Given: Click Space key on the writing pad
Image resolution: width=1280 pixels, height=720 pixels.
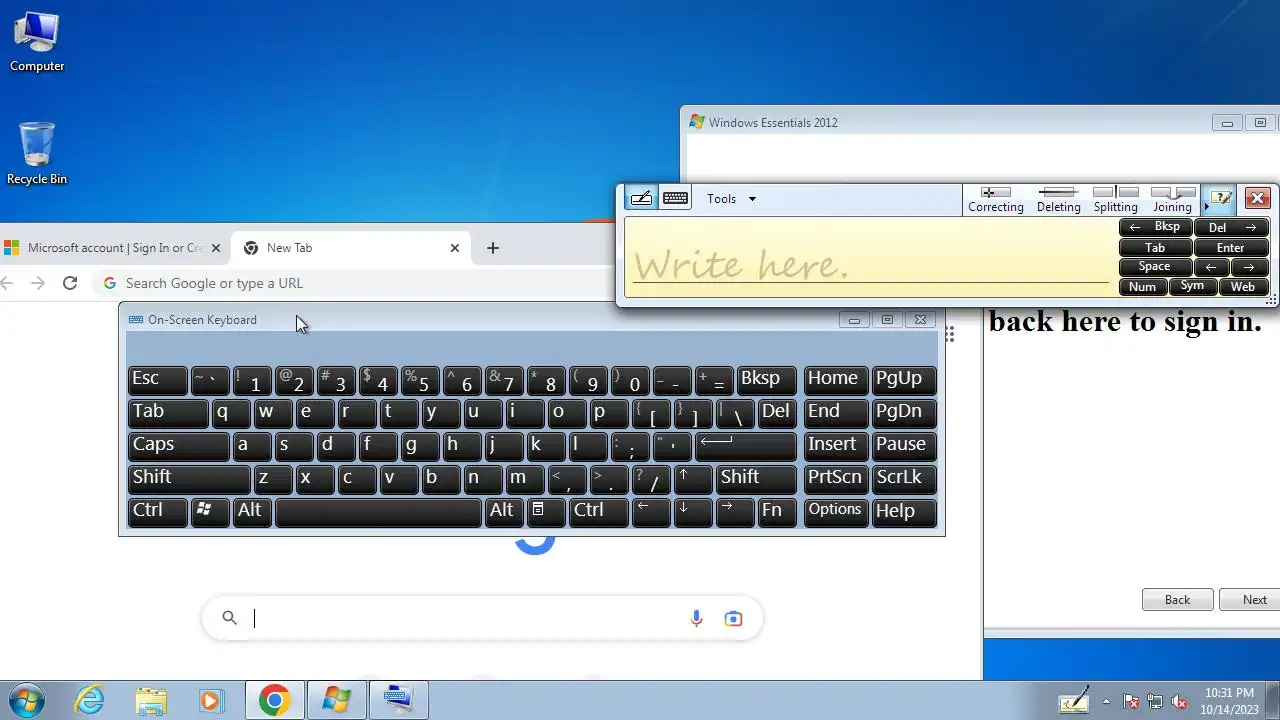Looking at the screenshot, I should click(x=1155, y=267).
